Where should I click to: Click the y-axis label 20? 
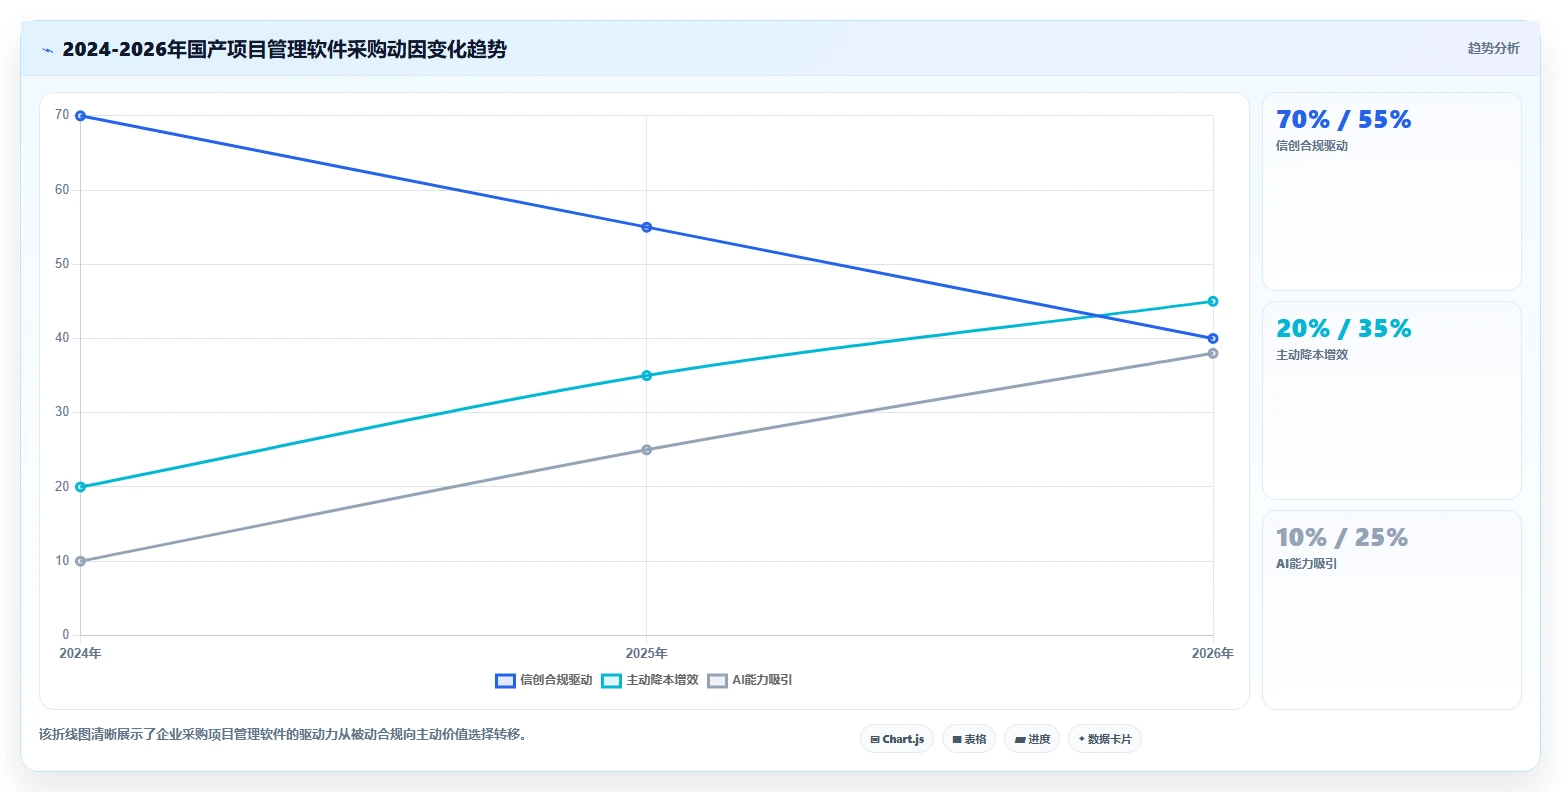tap(62, 487)
